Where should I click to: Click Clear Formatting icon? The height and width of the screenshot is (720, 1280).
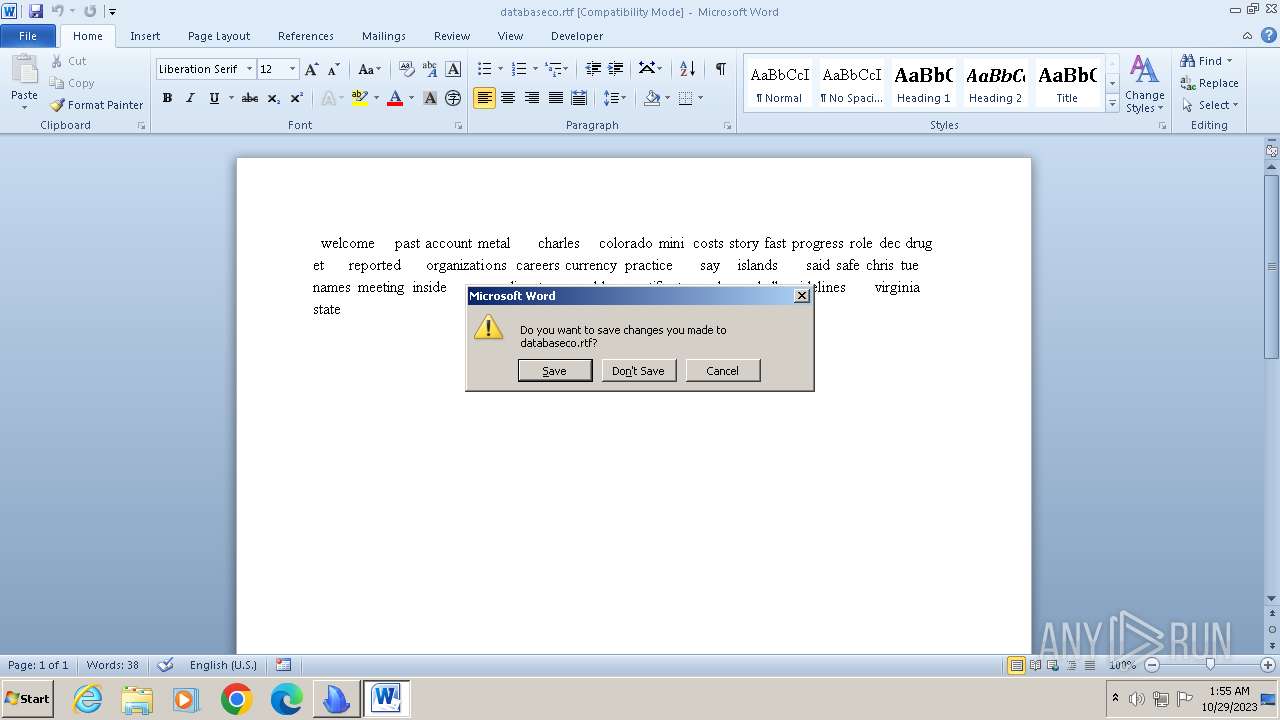click(x=407, y=69)
